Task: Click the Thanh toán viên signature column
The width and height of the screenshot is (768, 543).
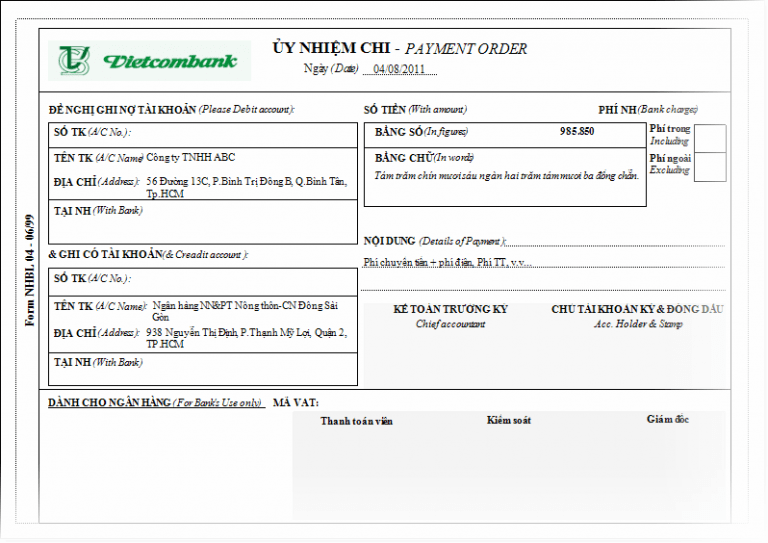Action: click(x=356, y=460)
